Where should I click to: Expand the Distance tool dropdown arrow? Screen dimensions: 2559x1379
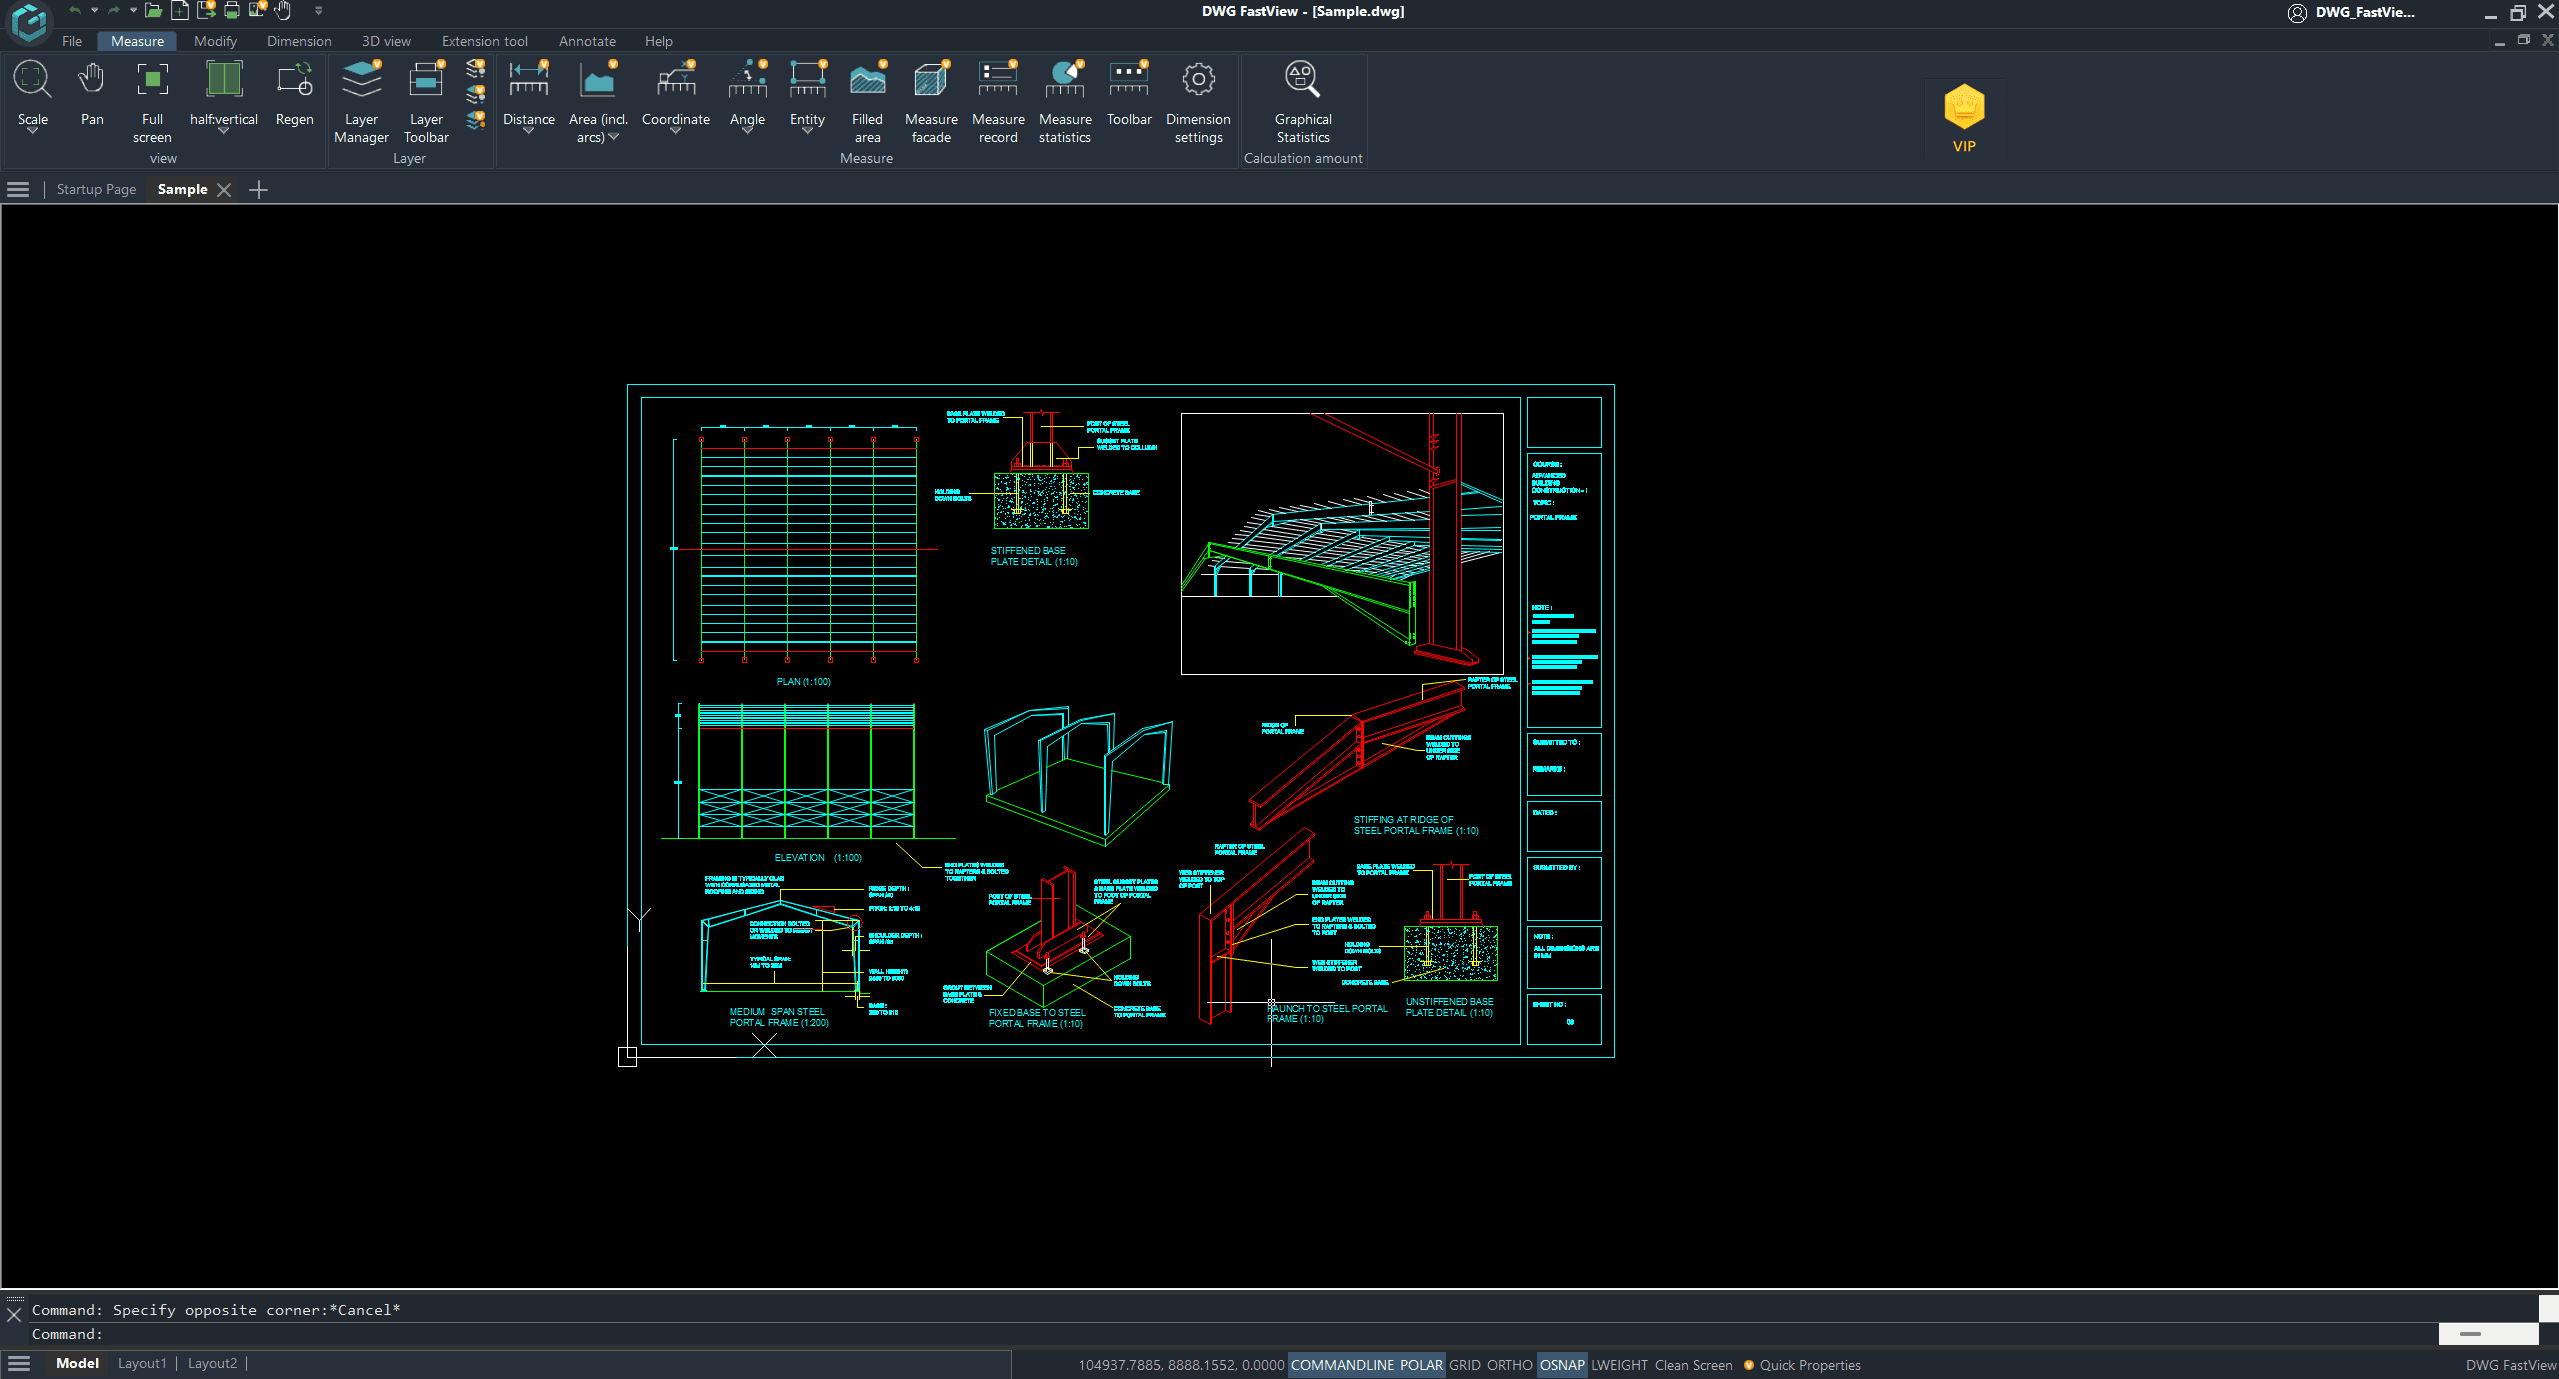528,132
